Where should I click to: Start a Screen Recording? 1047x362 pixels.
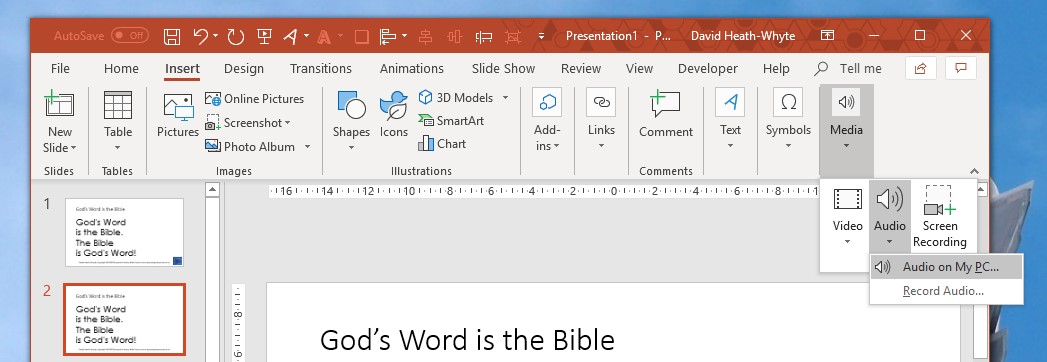[939, 217]
